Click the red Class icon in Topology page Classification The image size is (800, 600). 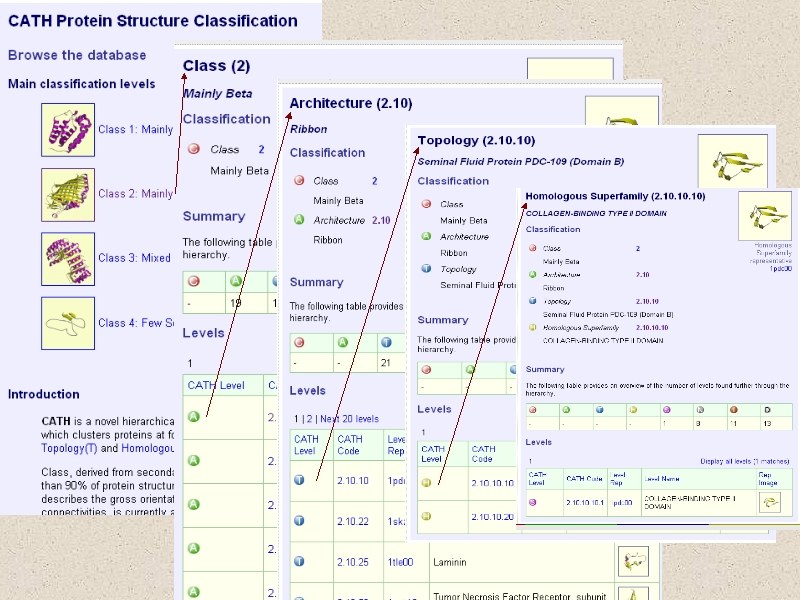click(427, 204)
